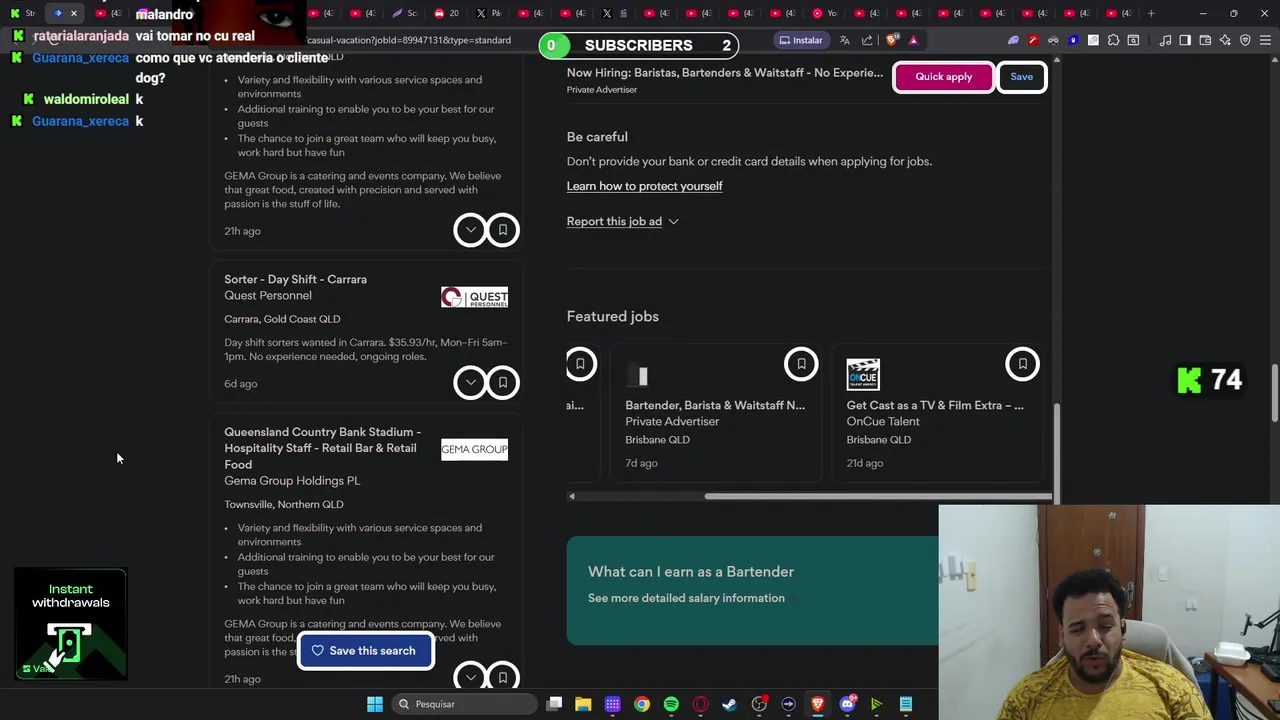Open a new tab with plus button
1280x720 pixels.
point(1151,13)
